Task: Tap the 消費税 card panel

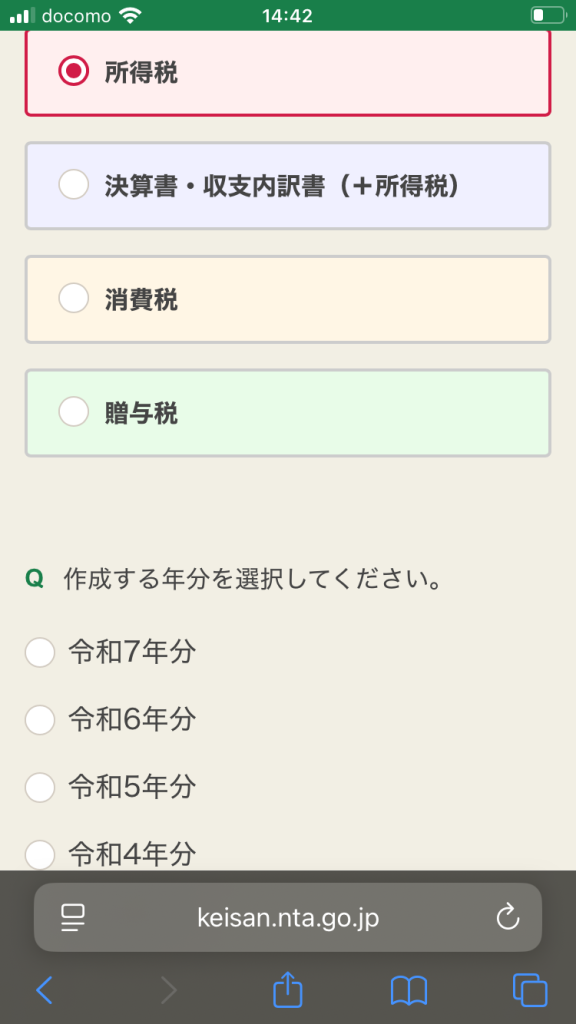Action: point(287,298)
